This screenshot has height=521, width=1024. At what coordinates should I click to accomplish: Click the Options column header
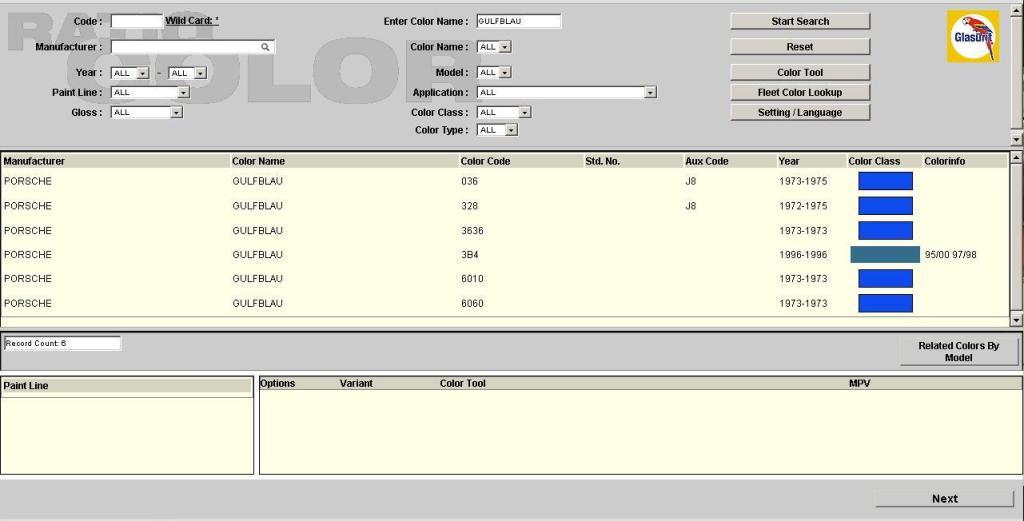point(278,383)
